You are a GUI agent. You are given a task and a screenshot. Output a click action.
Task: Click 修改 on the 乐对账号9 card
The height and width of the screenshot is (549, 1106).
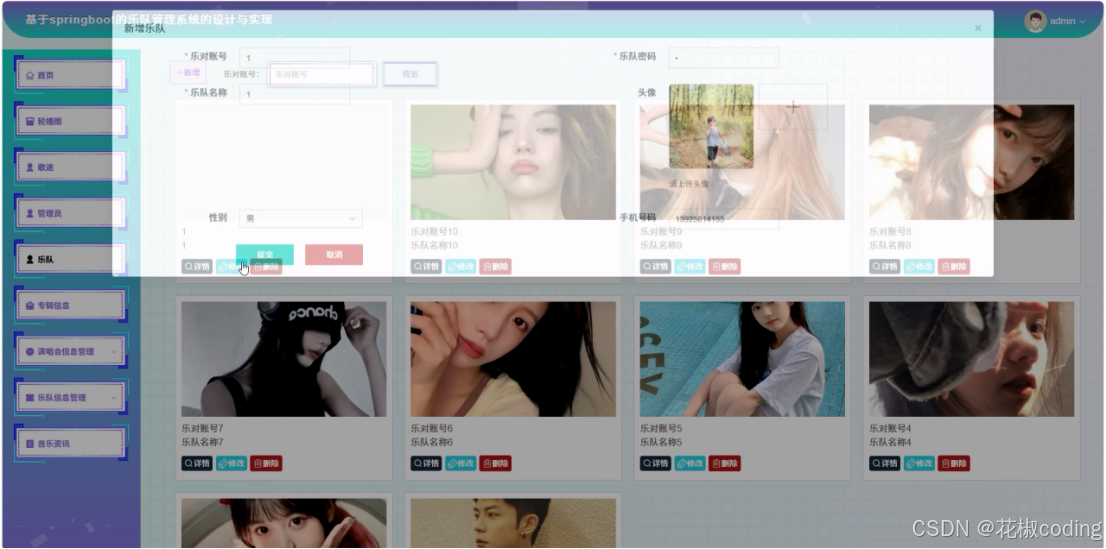(690, 267)
